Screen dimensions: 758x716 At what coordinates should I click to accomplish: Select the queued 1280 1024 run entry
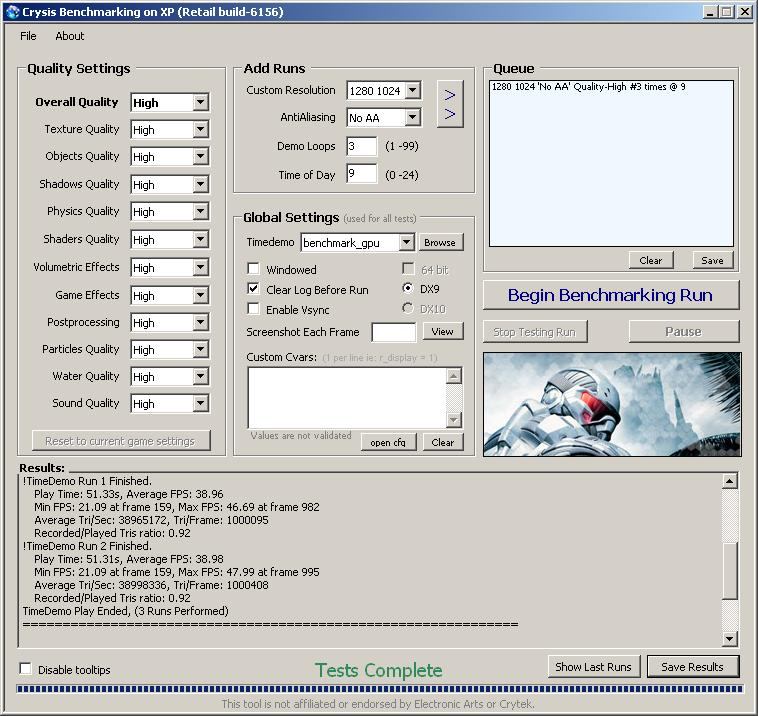(x=588, y=87)
